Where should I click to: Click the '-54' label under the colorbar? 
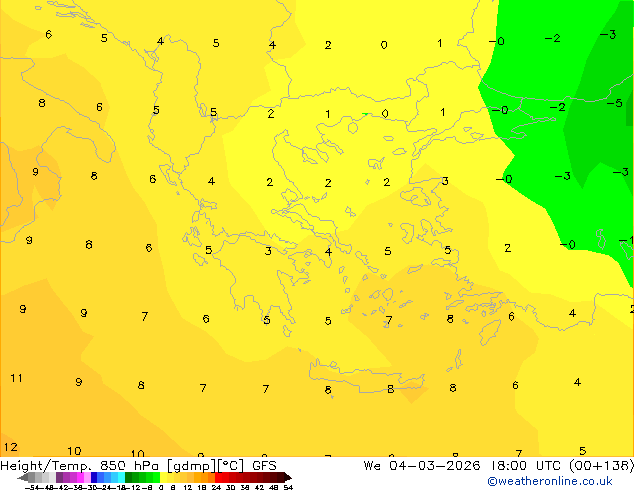32,487
